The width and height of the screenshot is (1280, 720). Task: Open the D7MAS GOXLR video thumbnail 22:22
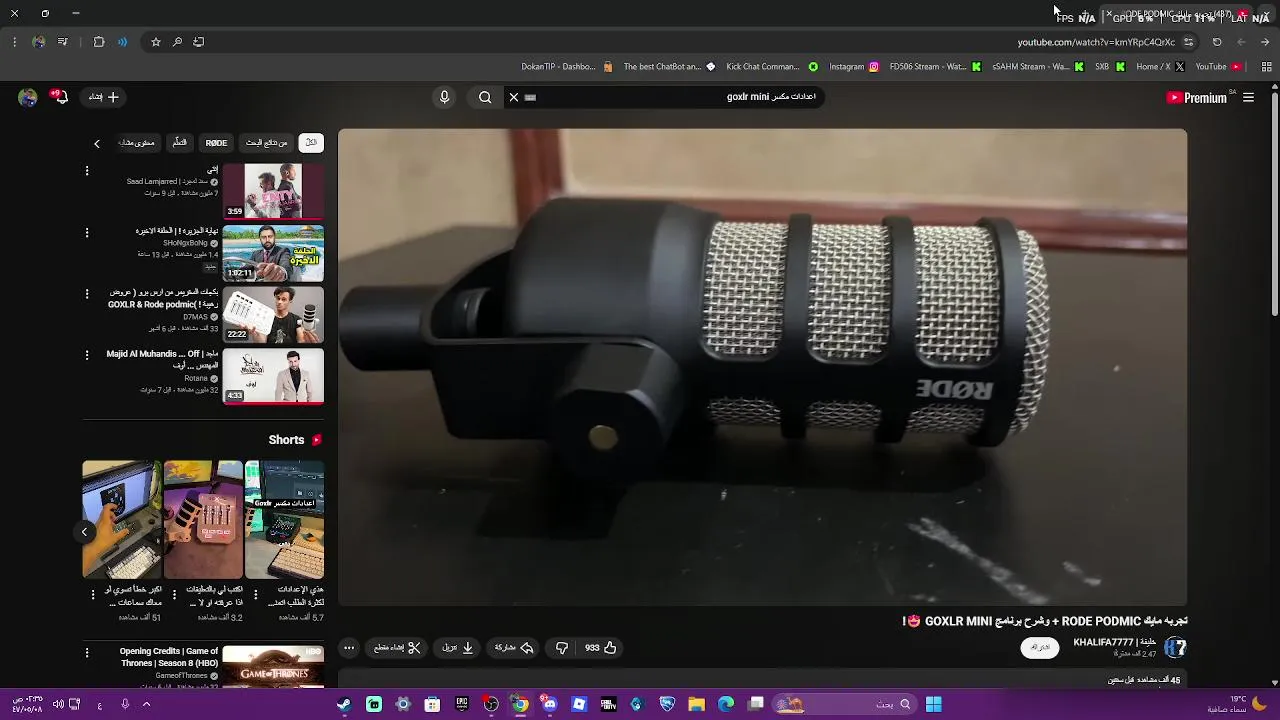point(273,314)
